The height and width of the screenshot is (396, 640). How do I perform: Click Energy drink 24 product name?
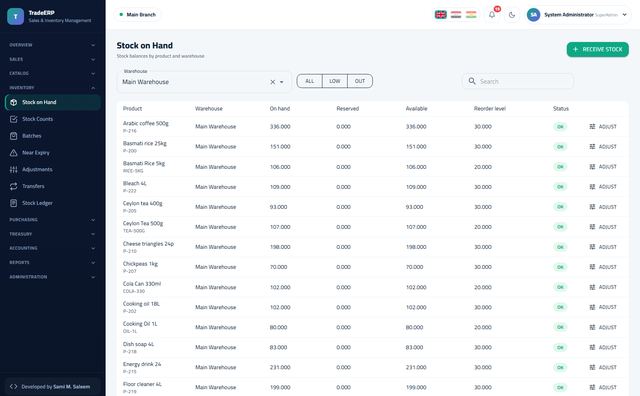[142, 364]
